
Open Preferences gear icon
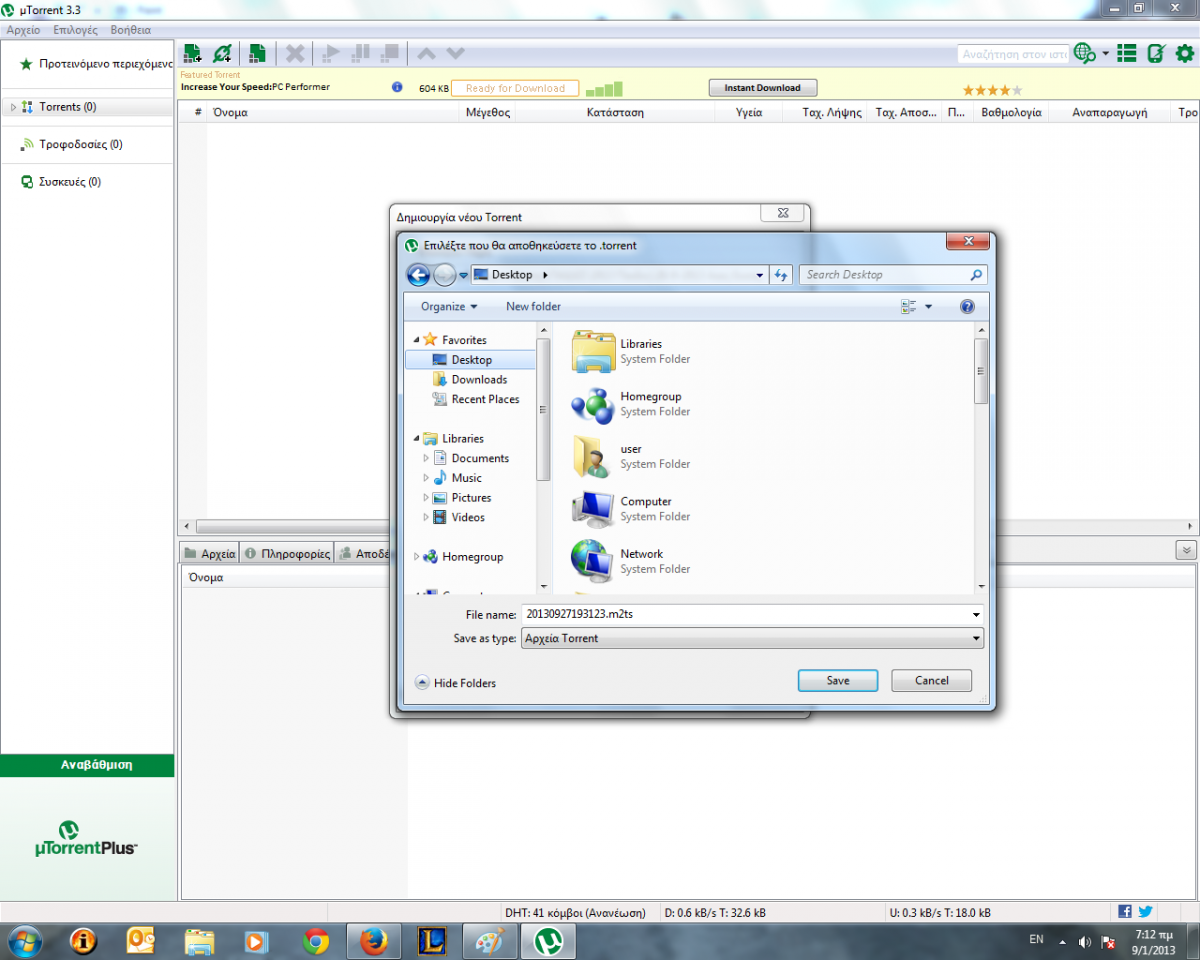point(1185,53)
